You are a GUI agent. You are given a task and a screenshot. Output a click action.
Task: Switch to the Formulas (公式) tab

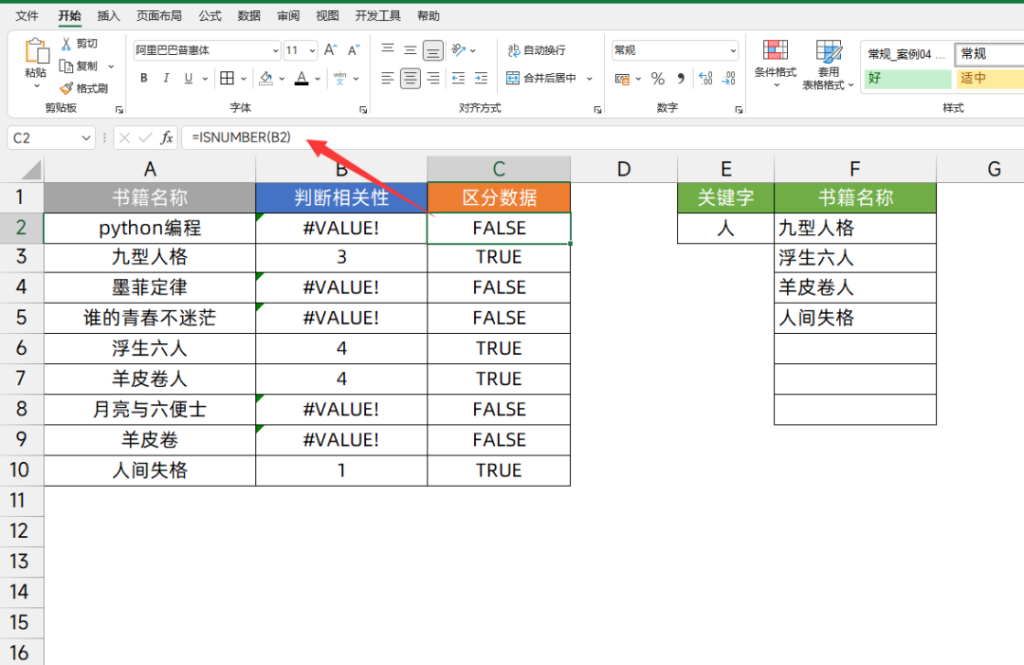click(x=210, y=16)
